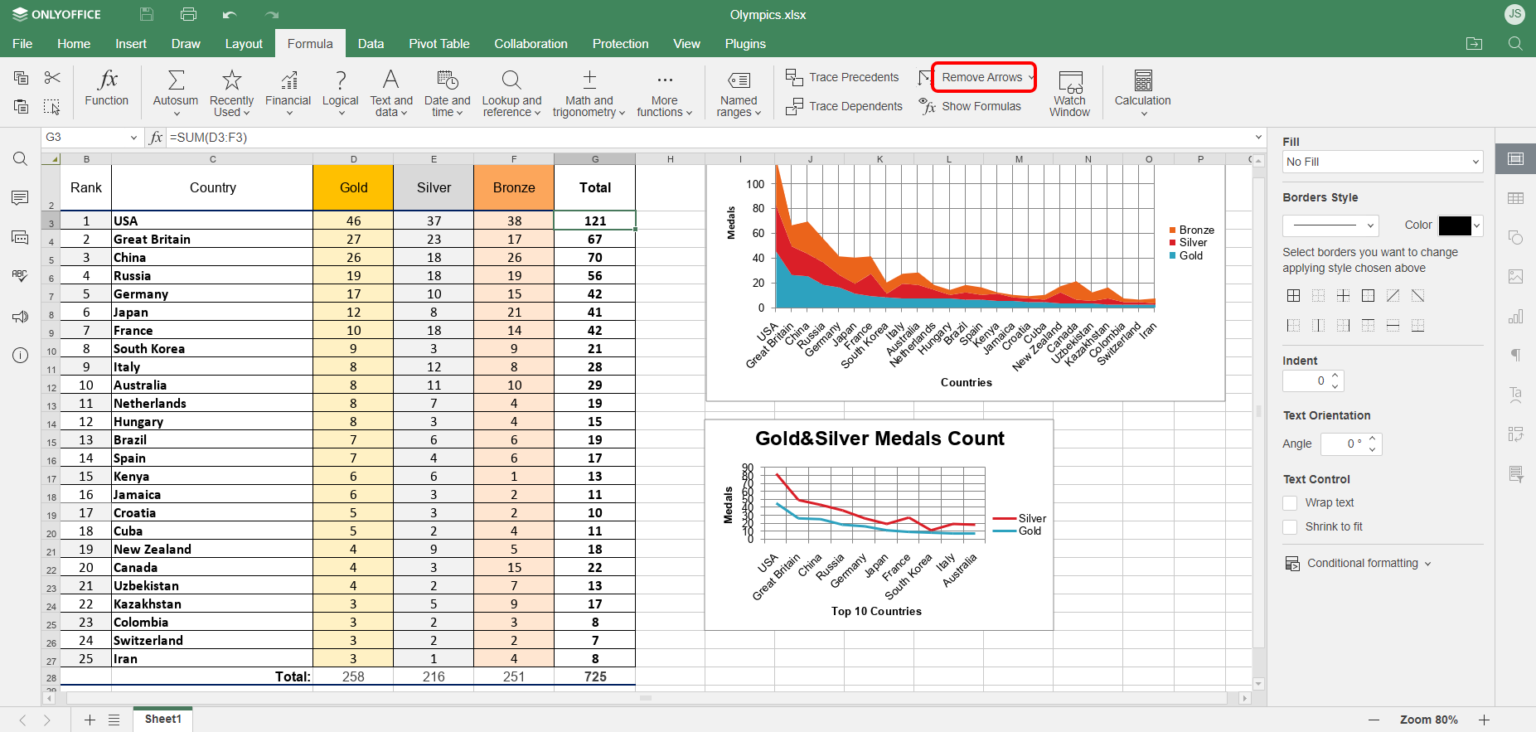
Task: Open Table settings in the right sidebar
Action: pos(1515,198)
